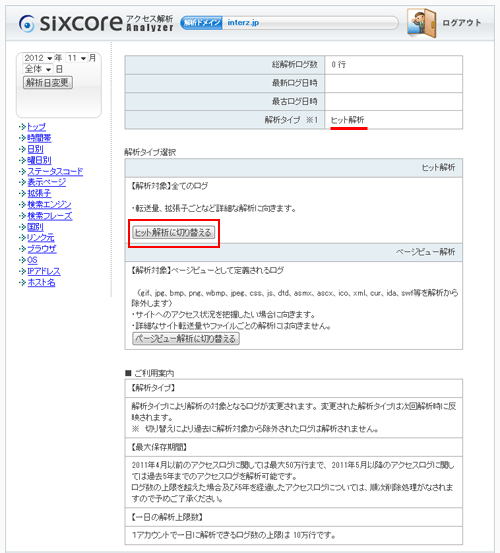Open the ステータスコード menu link
The image size is (500, 553).
[55, 171]
